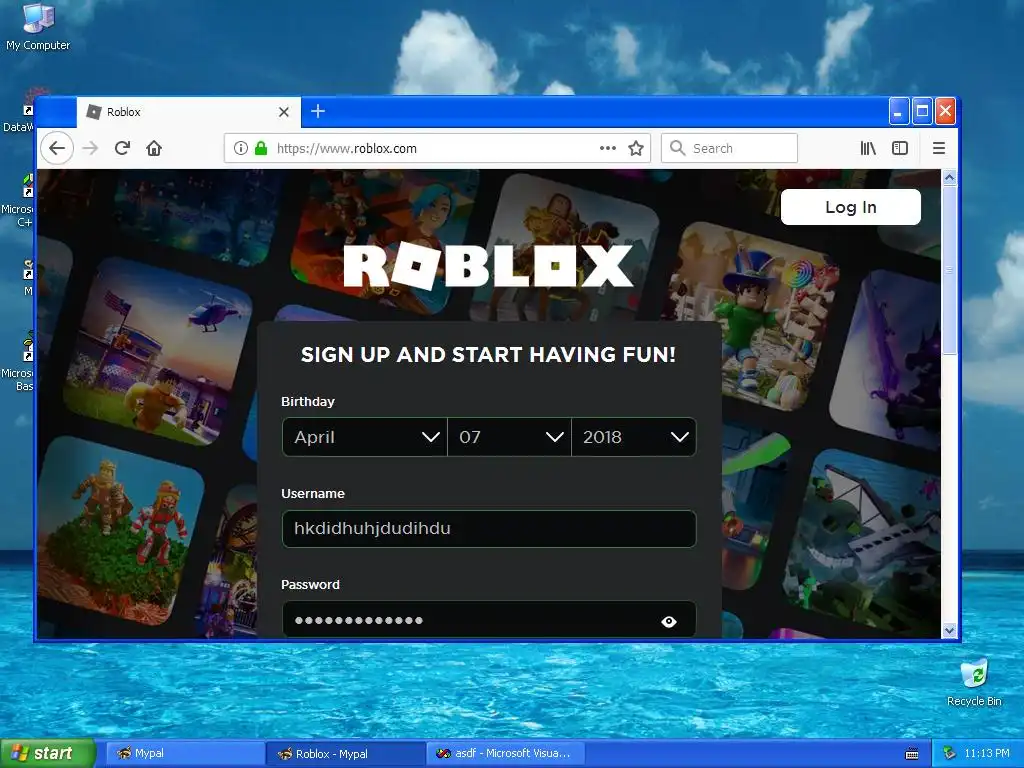Image resolution: width=1024 pixels, height=768 pixels.
Task: Click the keyboard icon in taskbar
Action: 912,754
